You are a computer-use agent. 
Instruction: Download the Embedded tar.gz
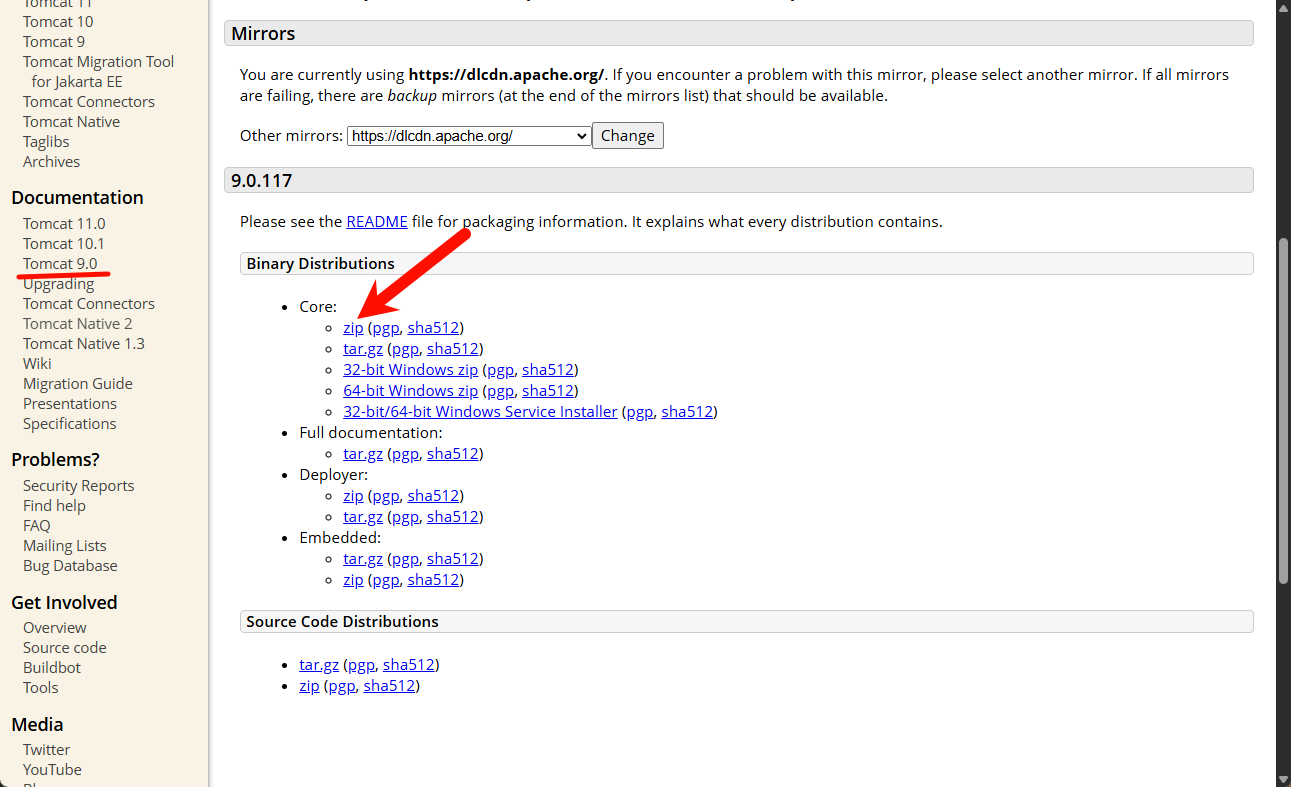pos(363,559)
